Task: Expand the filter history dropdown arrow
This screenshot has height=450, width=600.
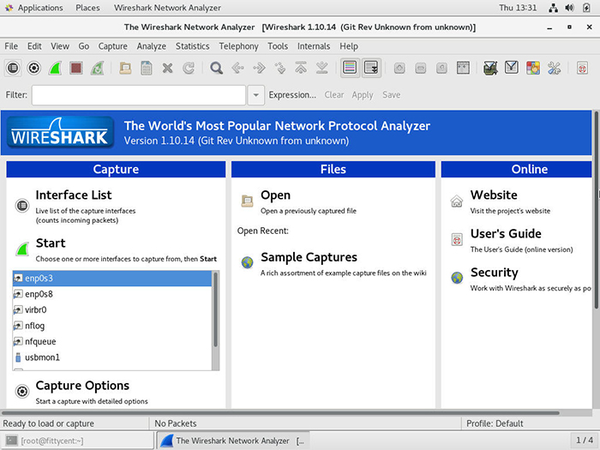Action: (x=256, y=95)
